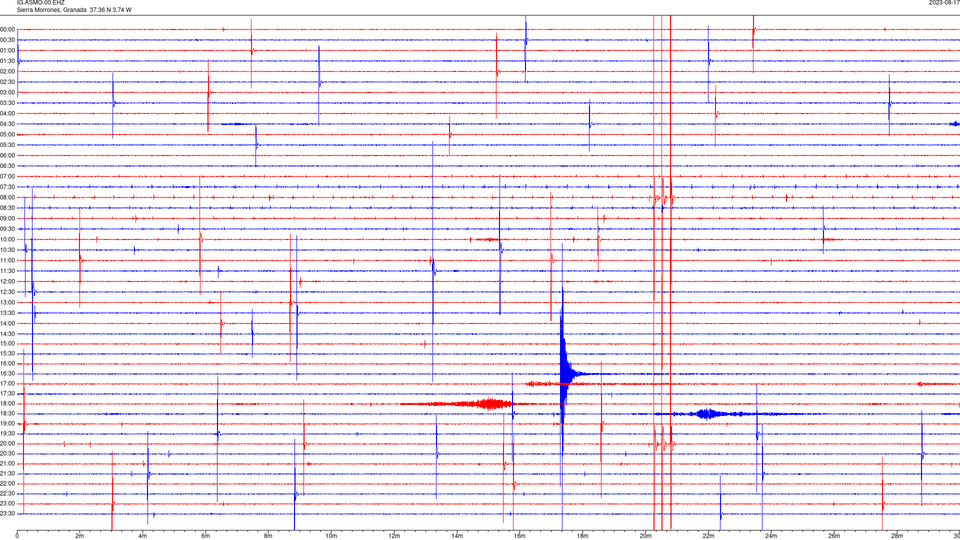The image size is (960, 540).
Task: Click the '11:00' time row label
Action: point(8,260)
